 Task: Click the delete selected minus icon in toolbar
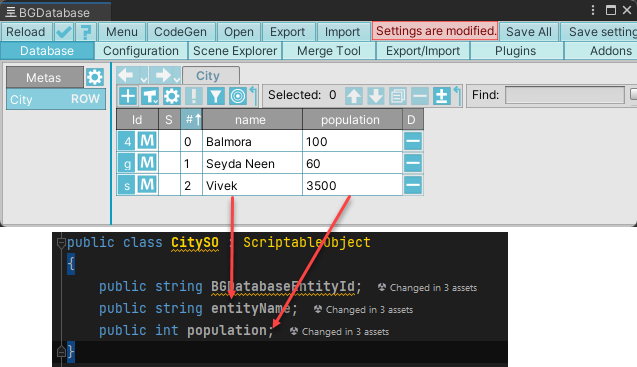pos(420,96)
